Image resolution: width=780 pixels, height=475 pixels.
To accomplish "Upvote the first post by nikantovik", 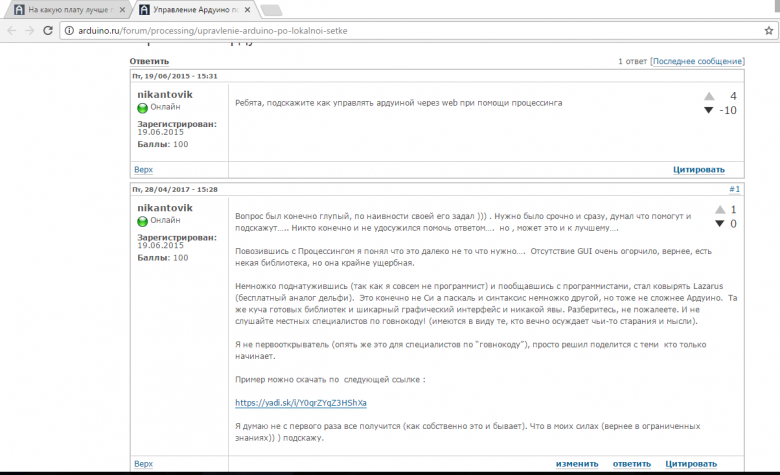I will point(709,96).
